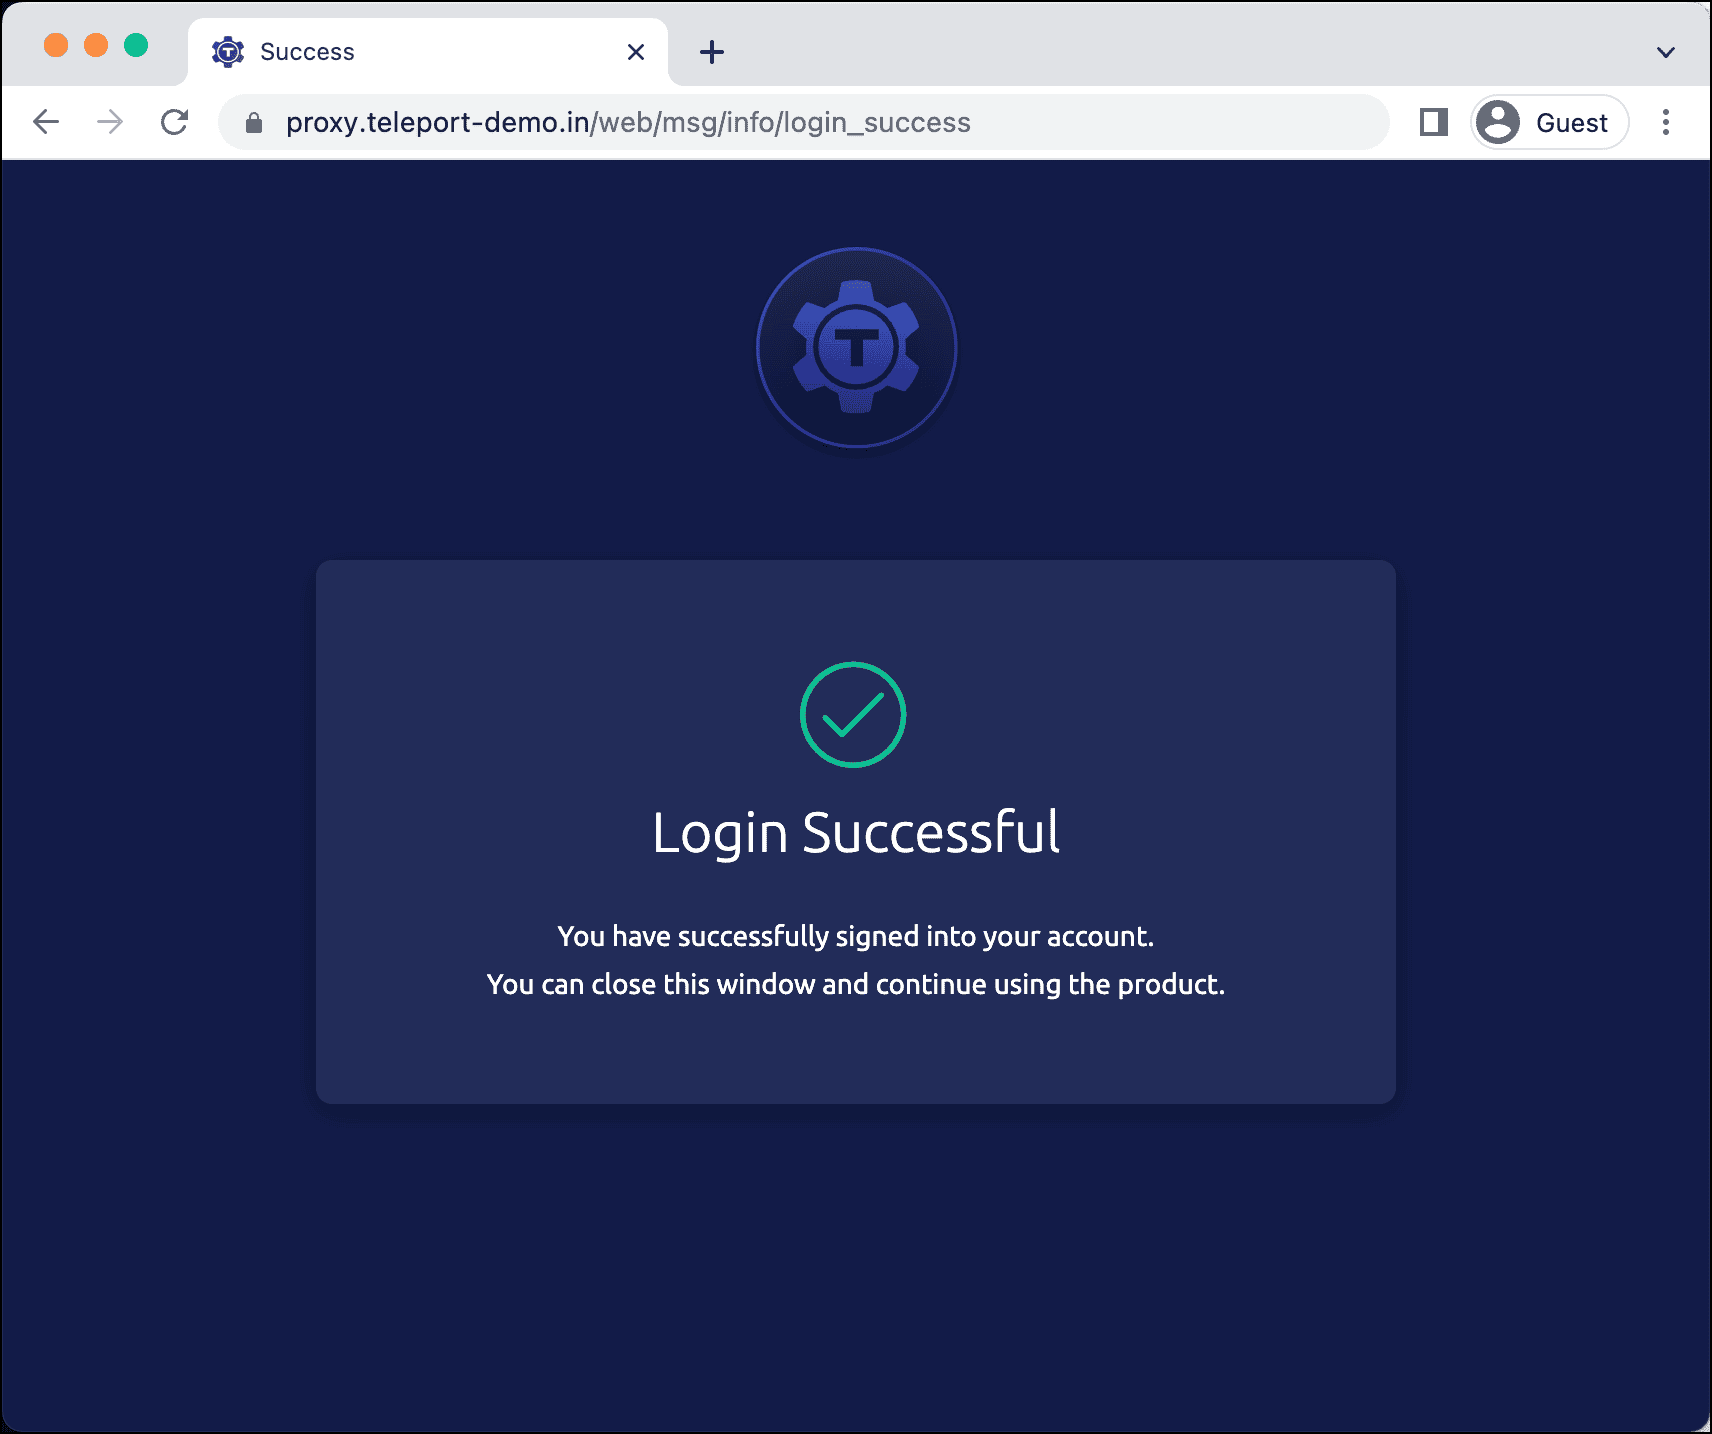The image size is (1712, 1434).
Task: Click the Teleport gear logo
Action: click(856, 347)
